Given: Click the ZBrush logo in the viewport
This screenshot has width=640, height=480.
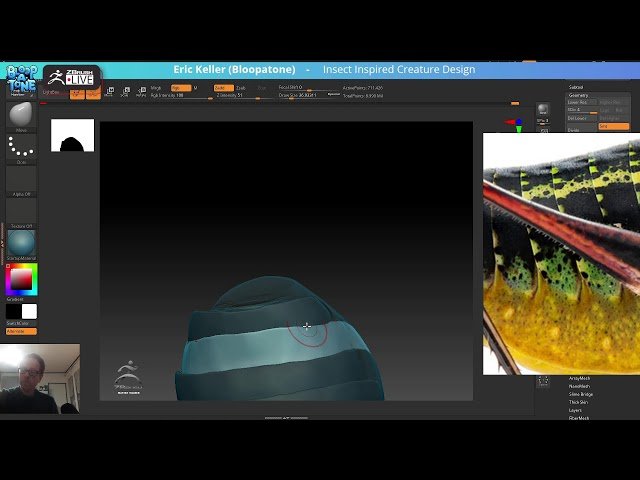Looking at the screenshot, I should [x=127, y=375].
